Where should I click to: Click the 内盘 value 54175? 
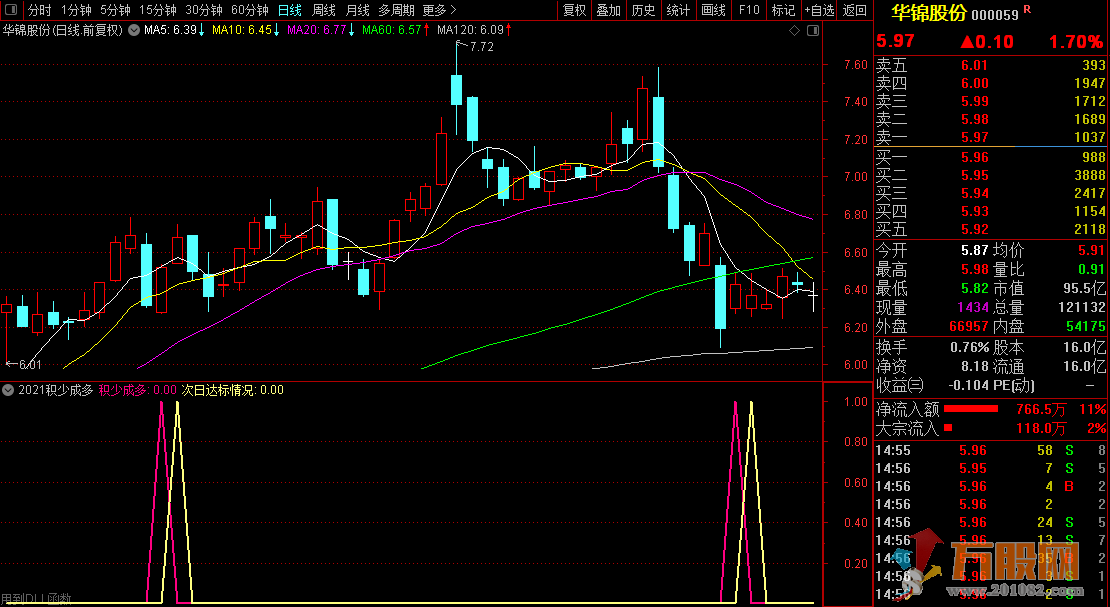tap(1086, 327)
